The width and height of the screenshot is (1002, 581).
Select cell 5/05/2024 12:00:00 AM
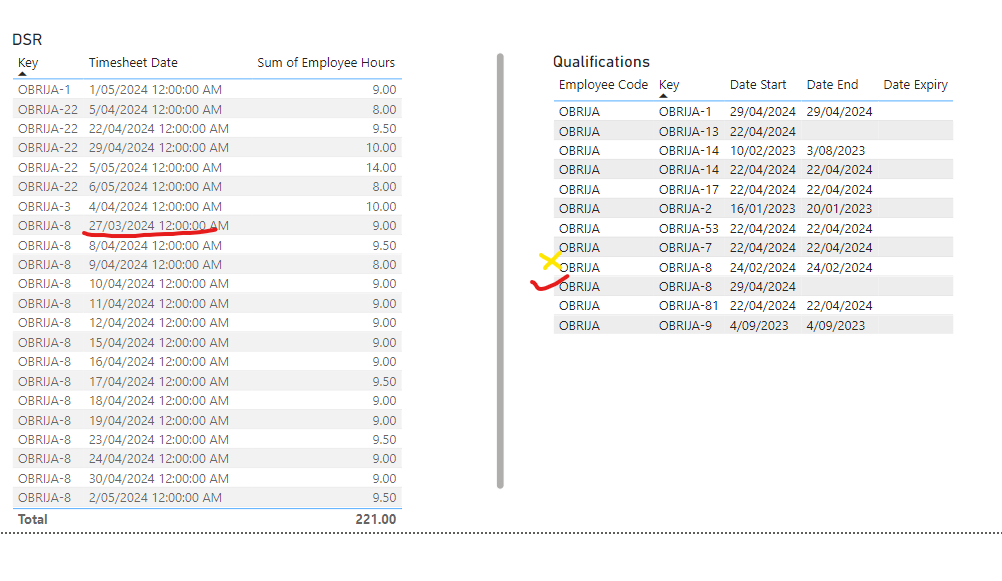(x=155, y=167)
